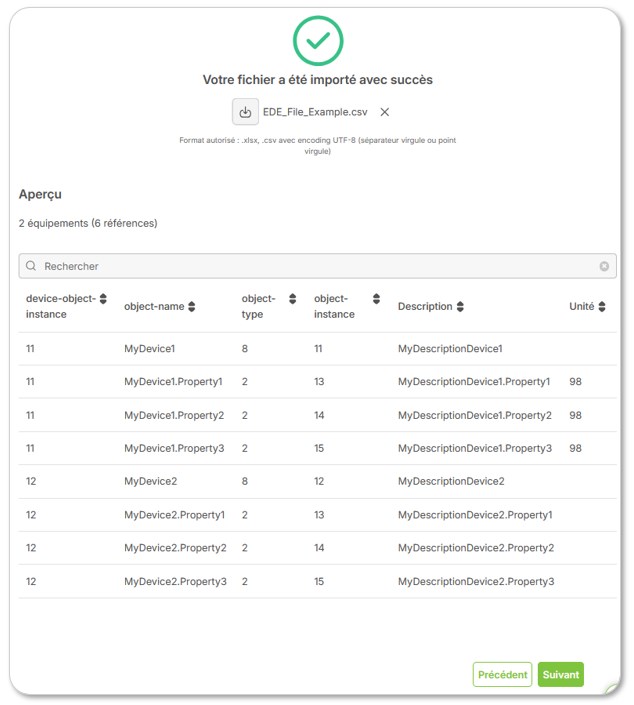Select the MyDevice2 object-name cell
The height and width of the screenshot is (705, 634).
tap(151, 481)
